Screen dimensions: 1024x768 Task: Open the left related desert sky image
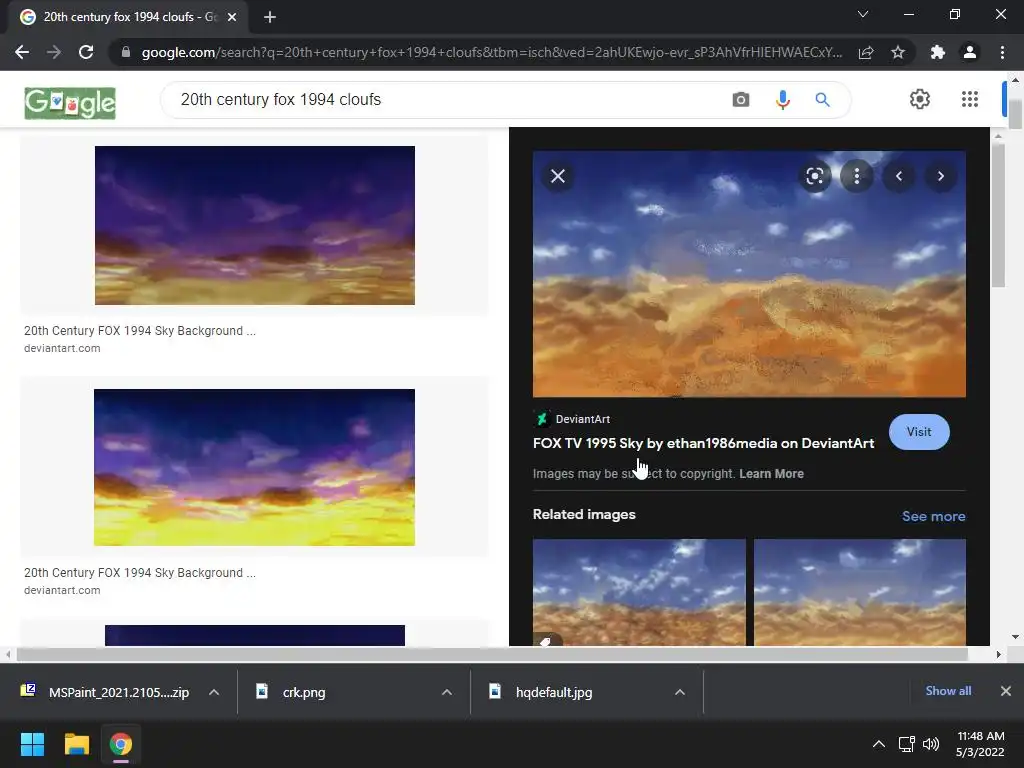[x=639, y=592]
